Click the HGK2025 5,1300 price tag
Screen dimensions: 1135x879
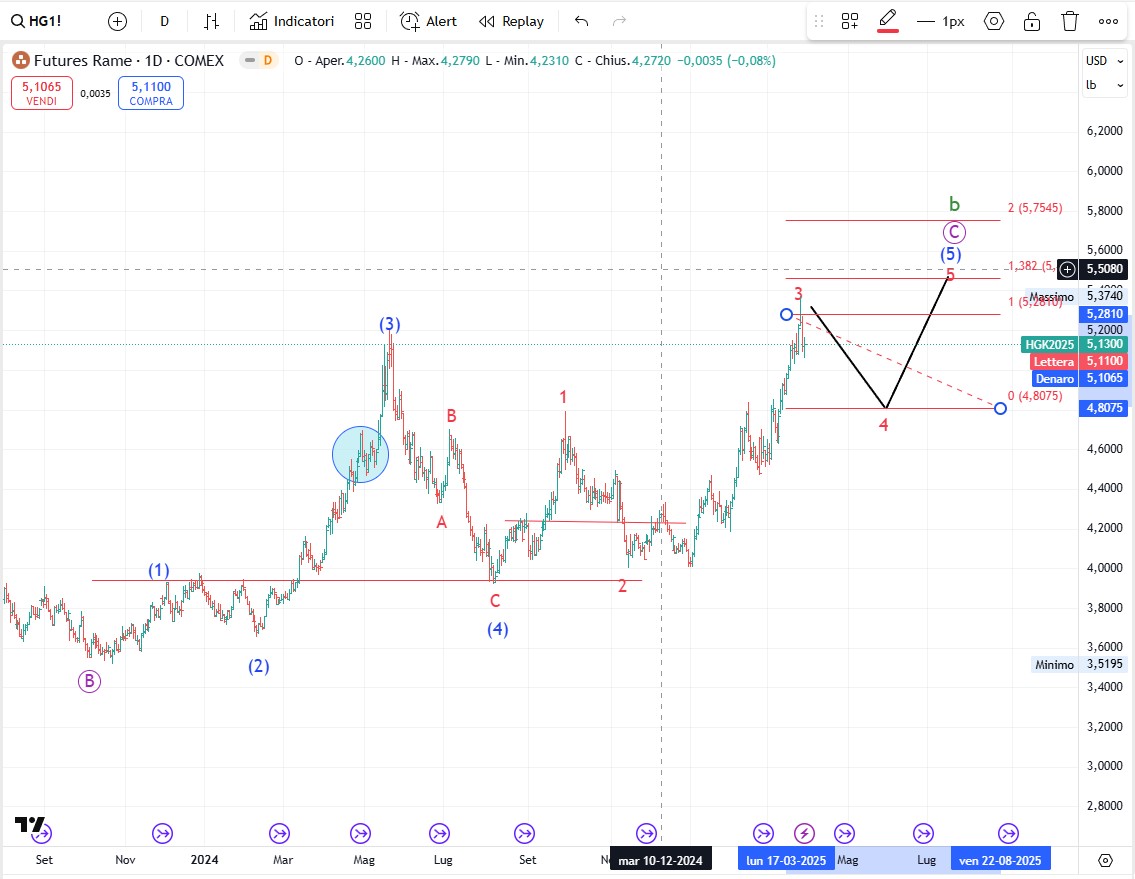point(1073,345)
